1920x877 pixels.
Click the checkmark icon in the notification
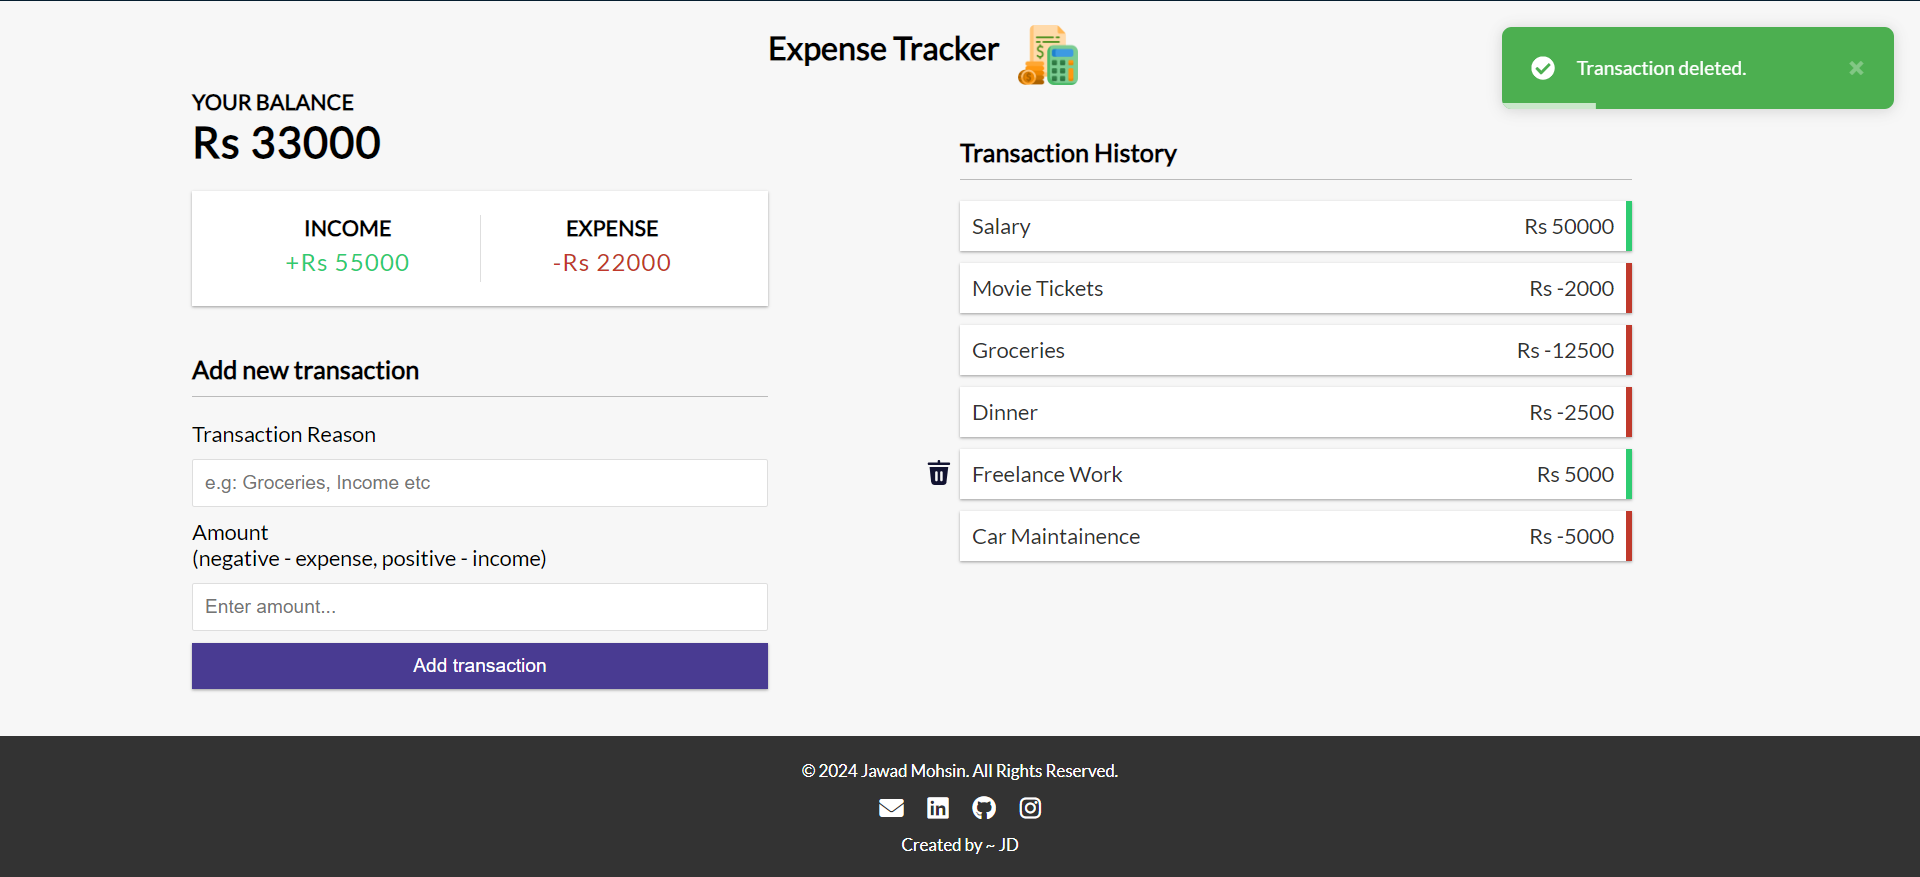[x=1543, y=68]
